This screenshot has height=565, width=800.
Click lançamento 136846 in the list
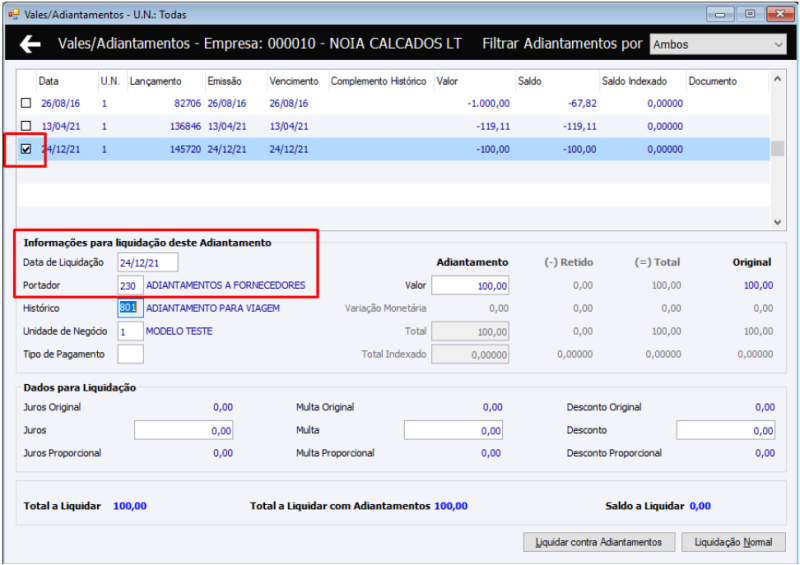185,126
